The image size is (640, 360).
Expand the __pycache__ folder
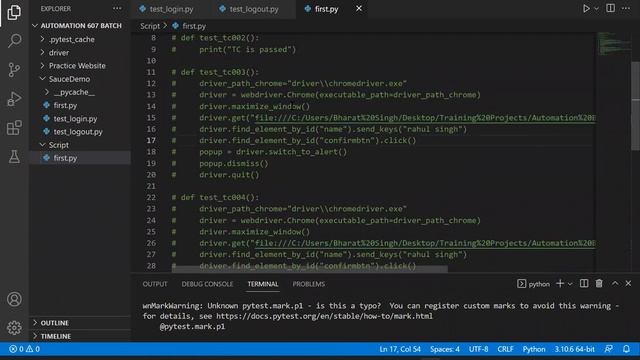tap(80, 92)
